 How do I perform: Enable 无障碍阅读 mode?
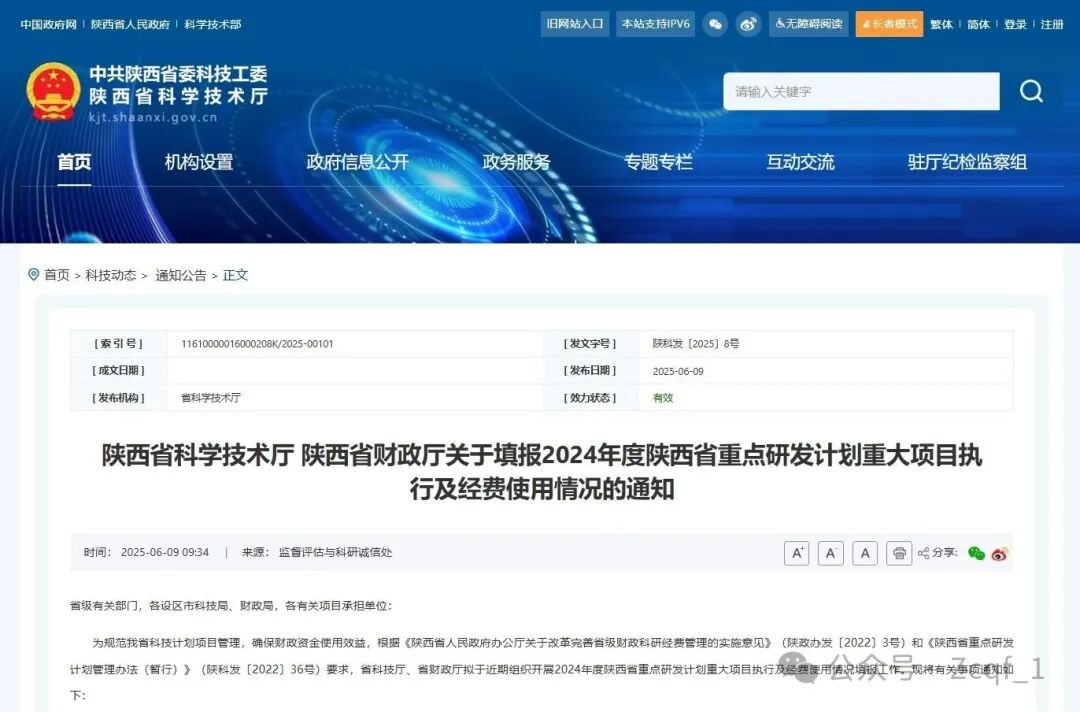809,24
